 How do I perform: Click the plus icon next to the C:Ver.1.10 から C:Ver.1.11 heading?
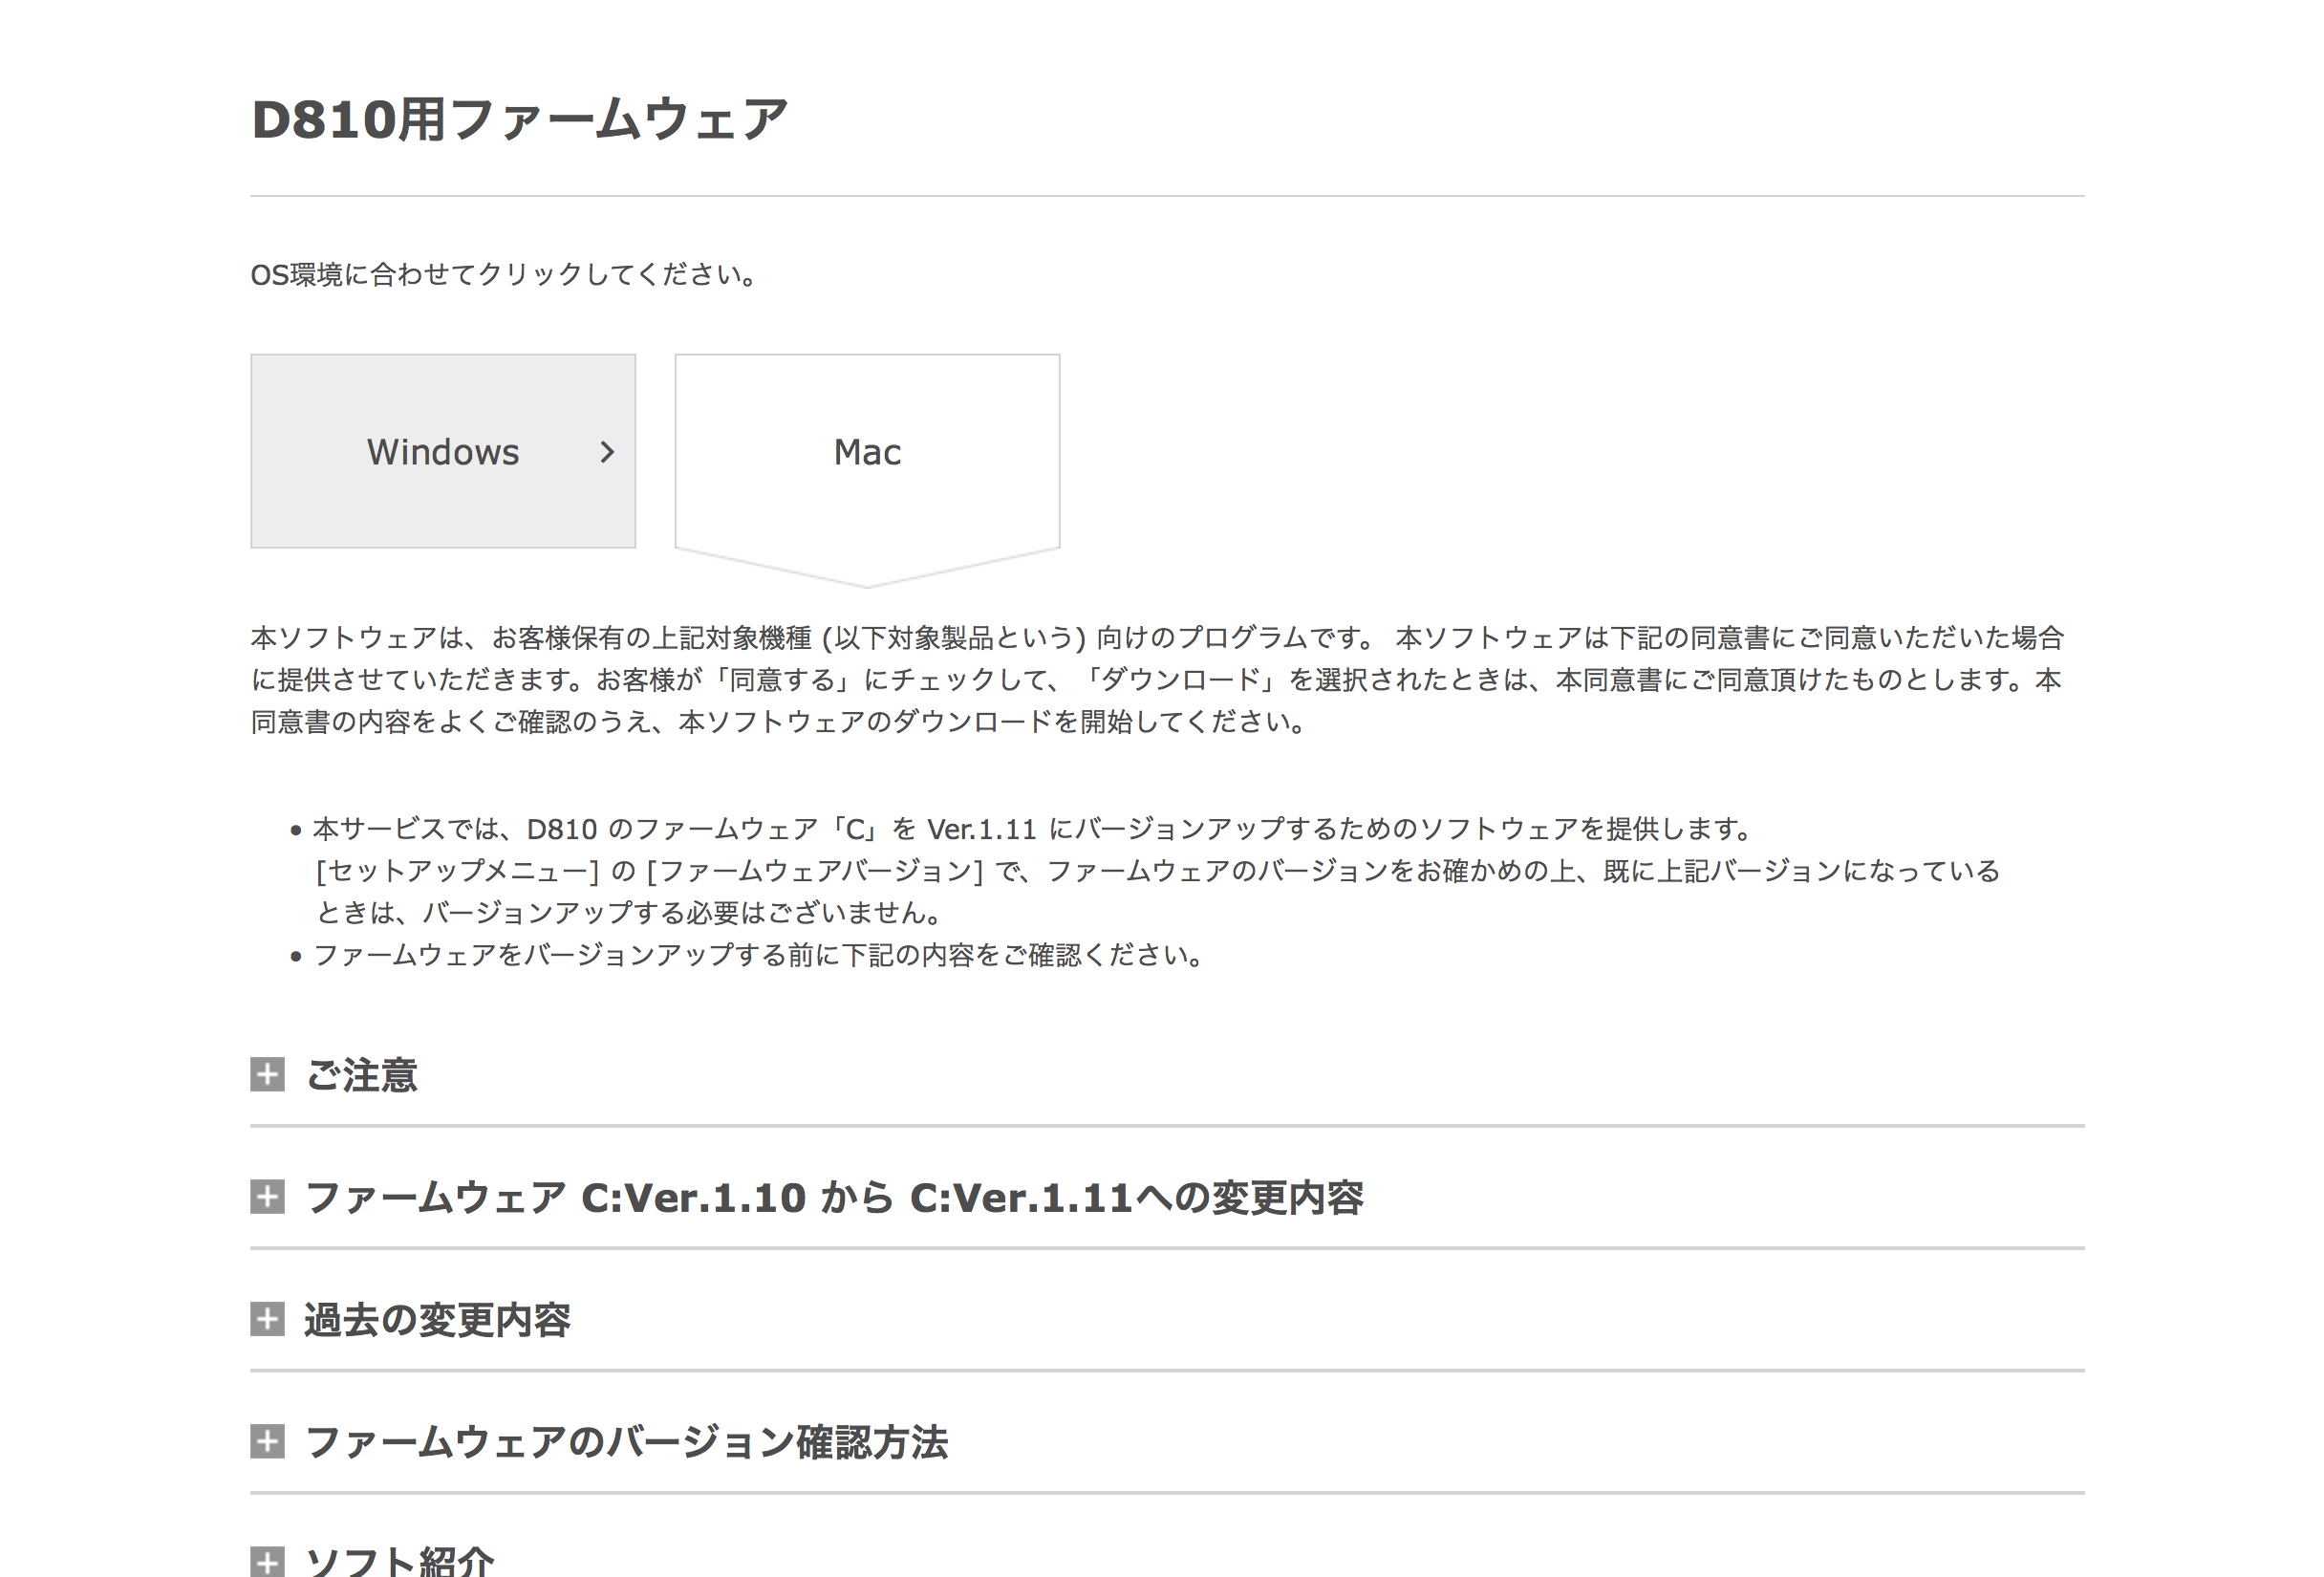pyautogui.click(x=267, y=1197)
